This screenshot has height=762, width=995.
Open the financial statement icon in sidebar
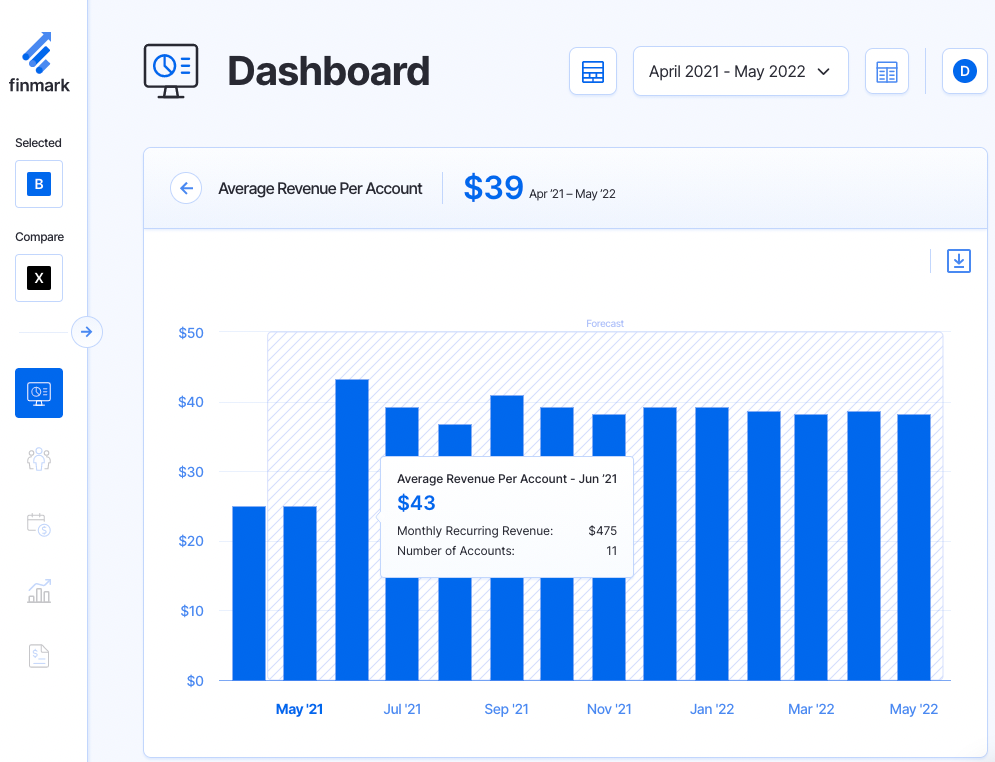point(38,655)
